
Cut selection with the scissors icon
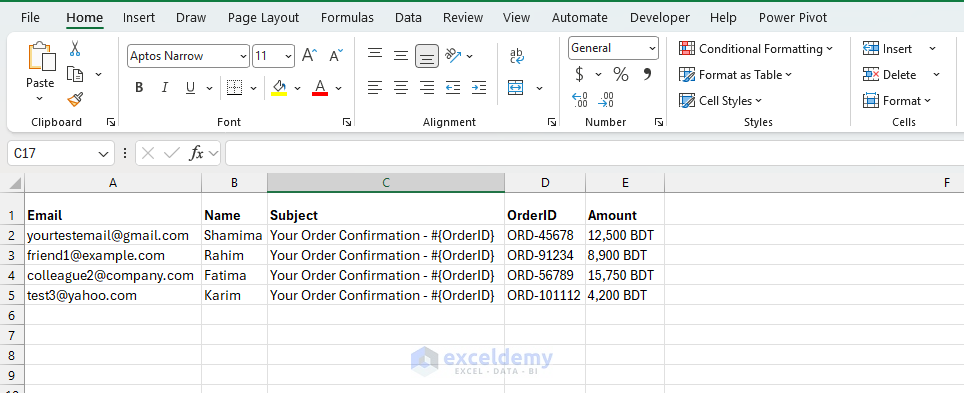click(75, 49)
